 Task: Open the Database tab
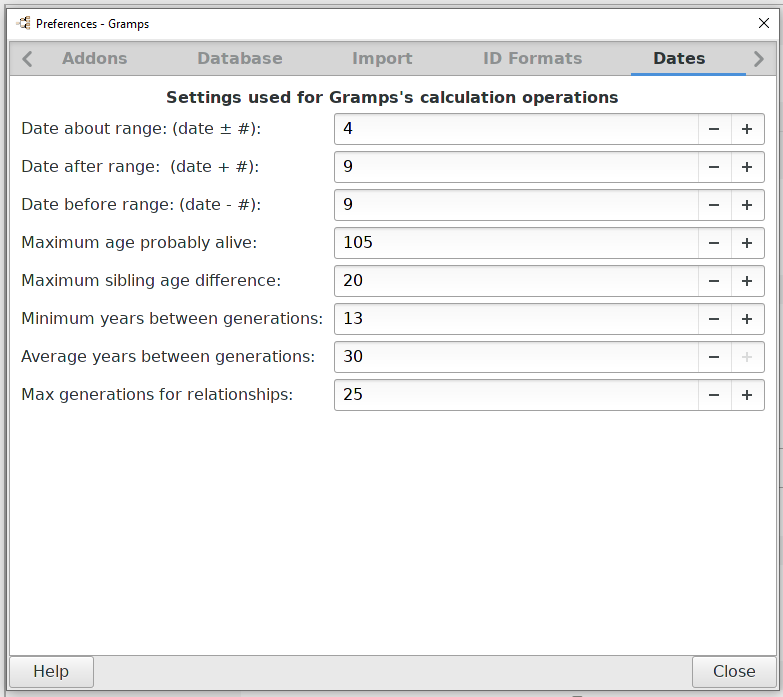[240, 59]
